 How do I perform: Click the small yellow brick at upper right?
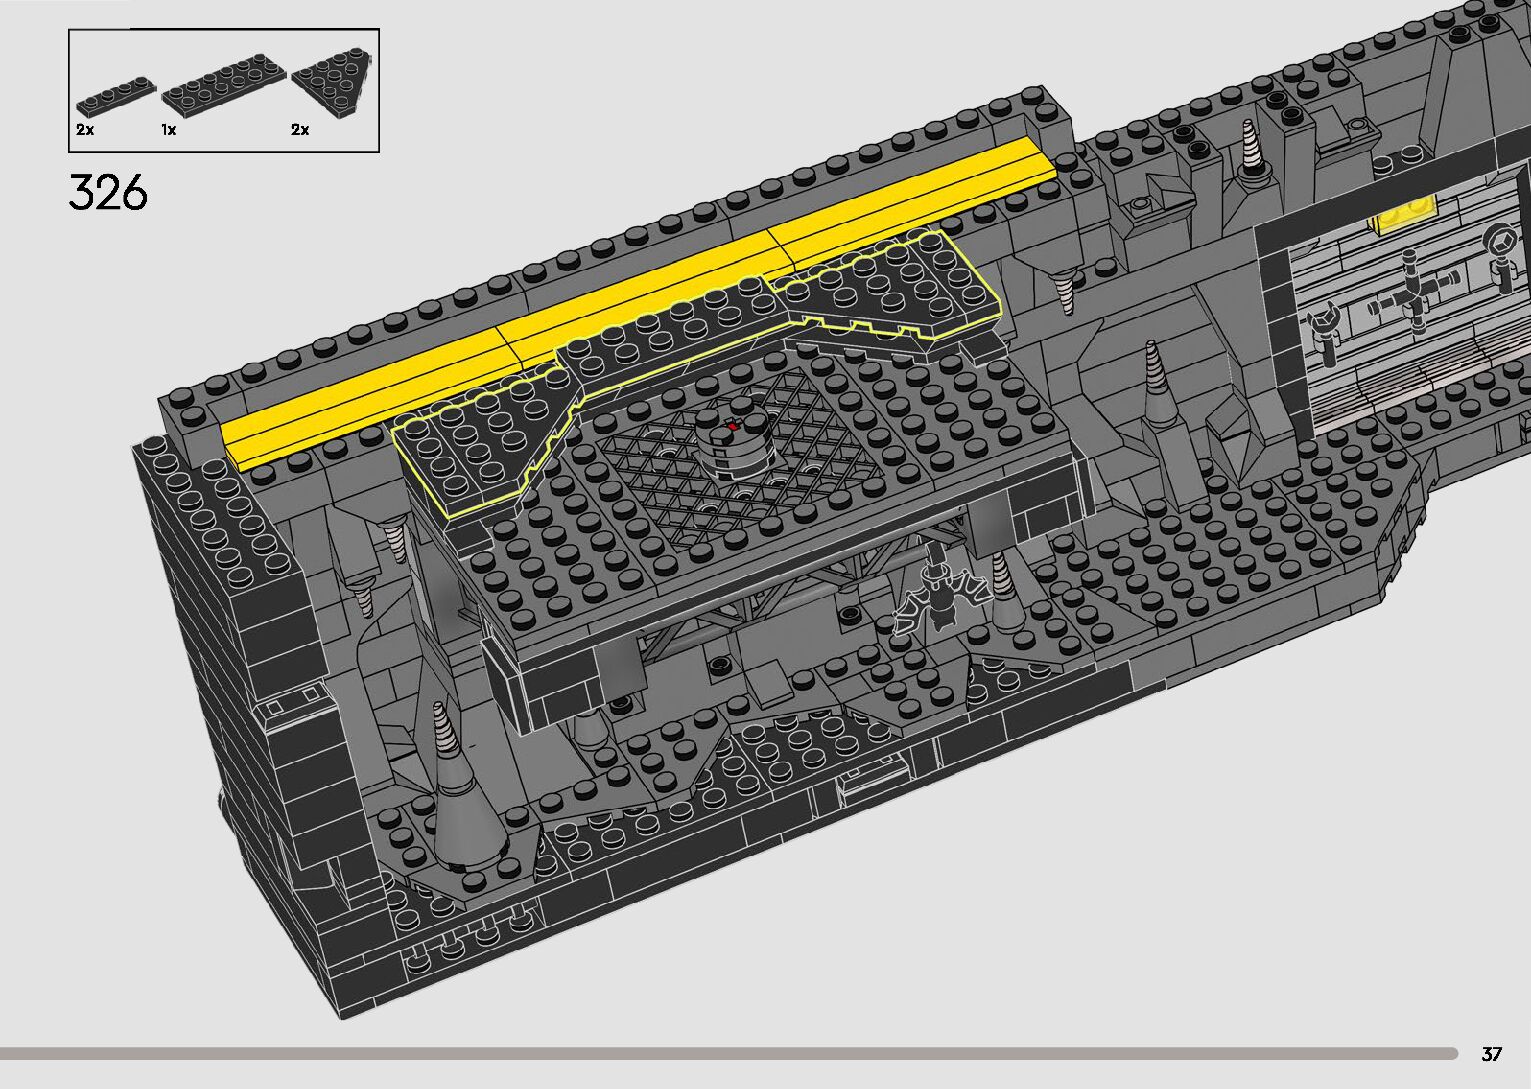point(1406,214)
